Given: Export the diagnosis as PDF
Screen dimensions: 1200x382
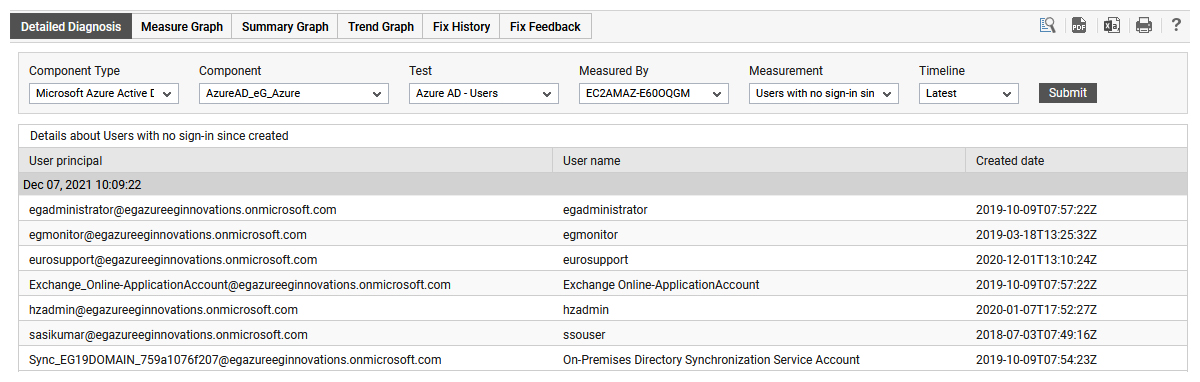Looking at the screenshot, I should click(1079, 26).
